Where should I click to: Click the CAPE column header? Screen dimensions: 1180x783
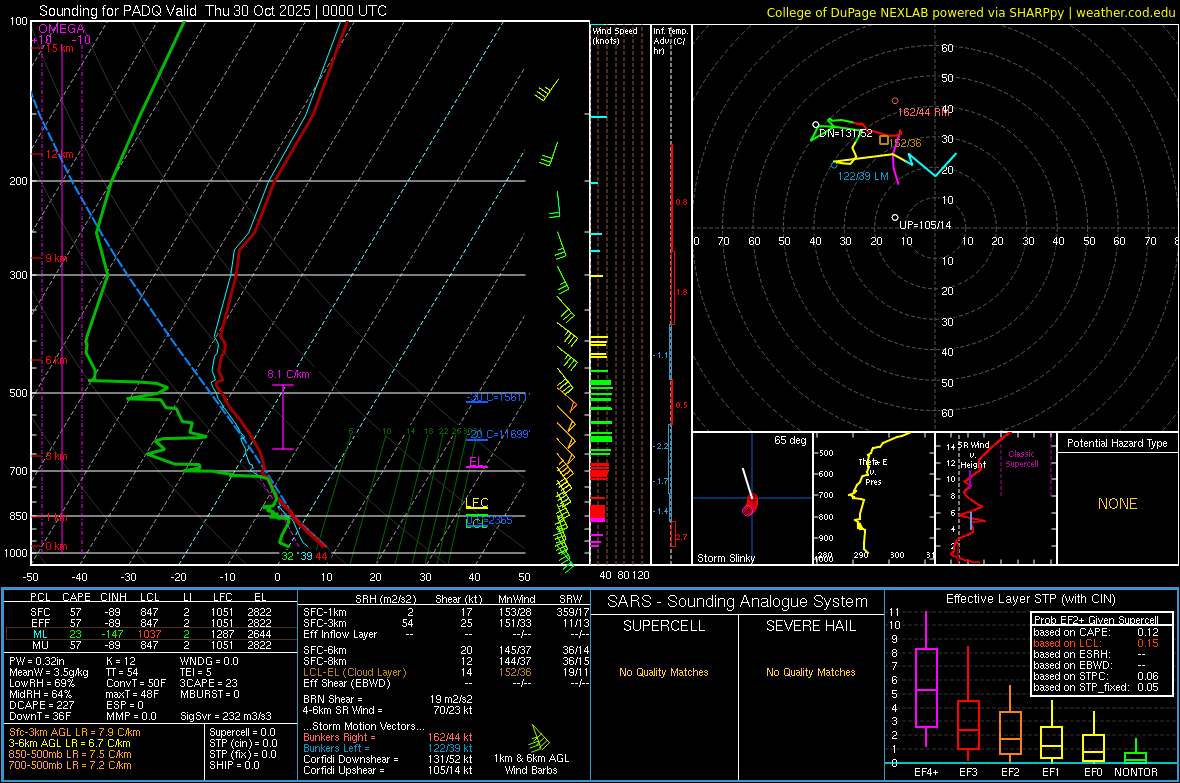[x=76, y=597]
